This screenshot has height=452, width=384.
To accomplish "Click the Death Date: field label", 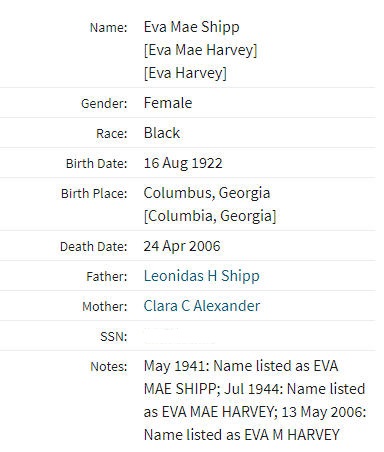I will (94, 247).
